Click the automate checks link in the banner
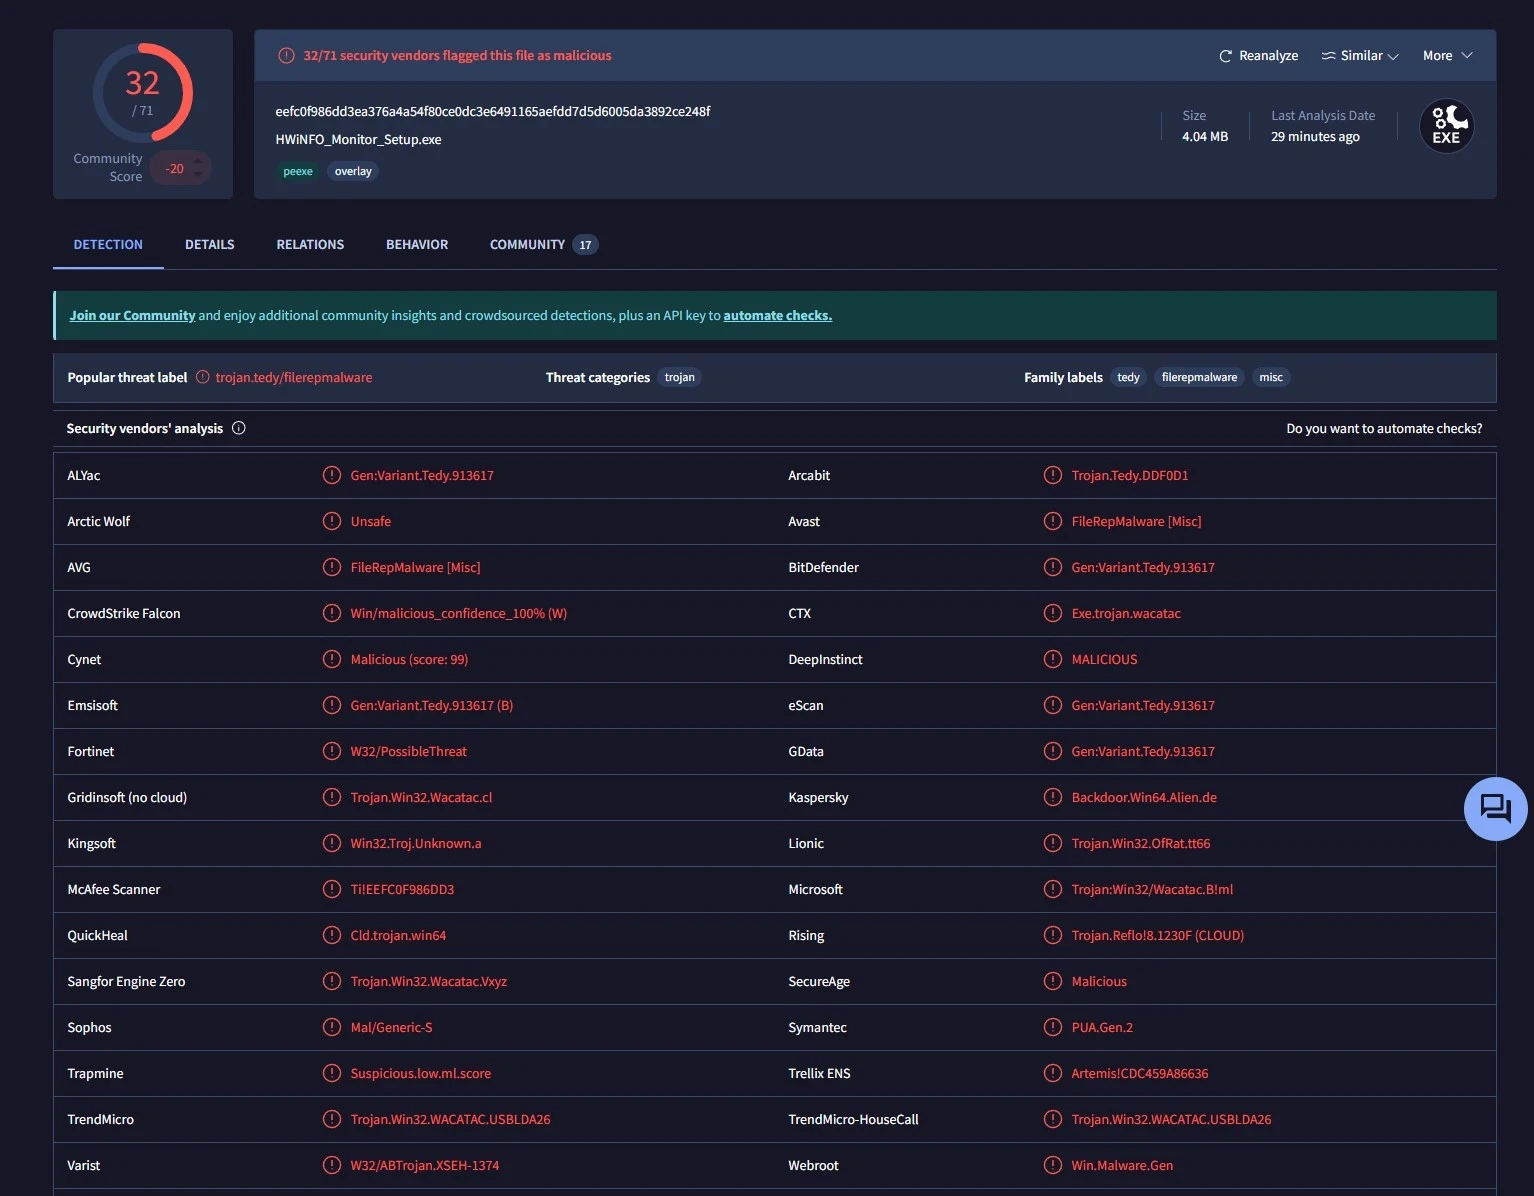 click(777, 315)
